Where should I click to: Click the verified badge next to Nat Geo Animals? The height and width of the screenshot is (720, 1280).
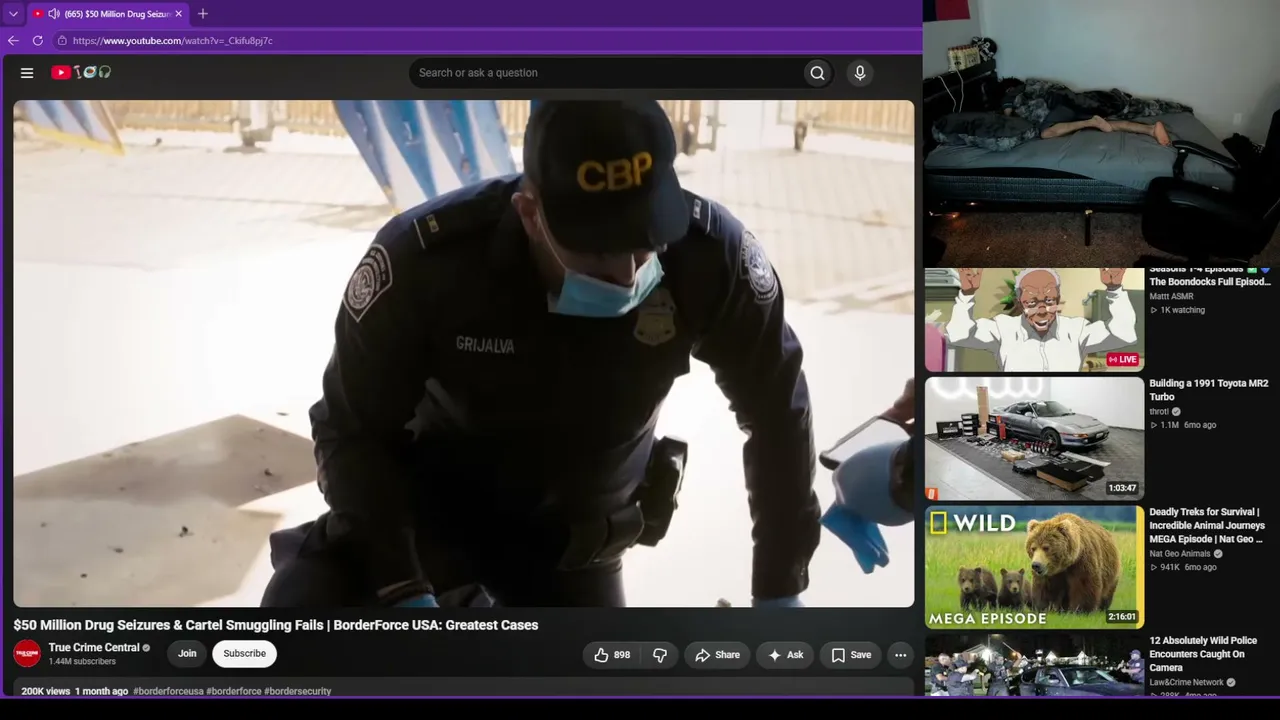[x=1218, y=554]
